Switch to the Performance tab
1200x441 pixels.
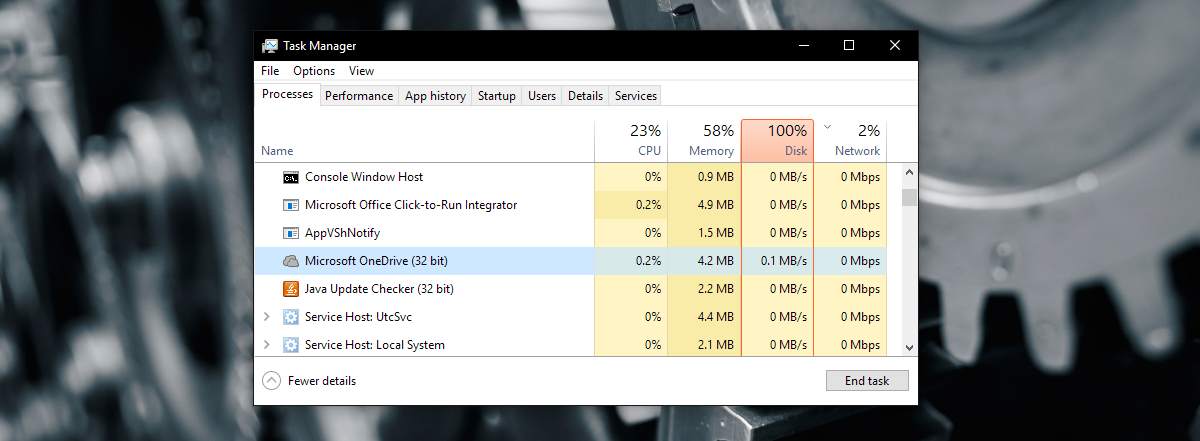click(359, 96)
